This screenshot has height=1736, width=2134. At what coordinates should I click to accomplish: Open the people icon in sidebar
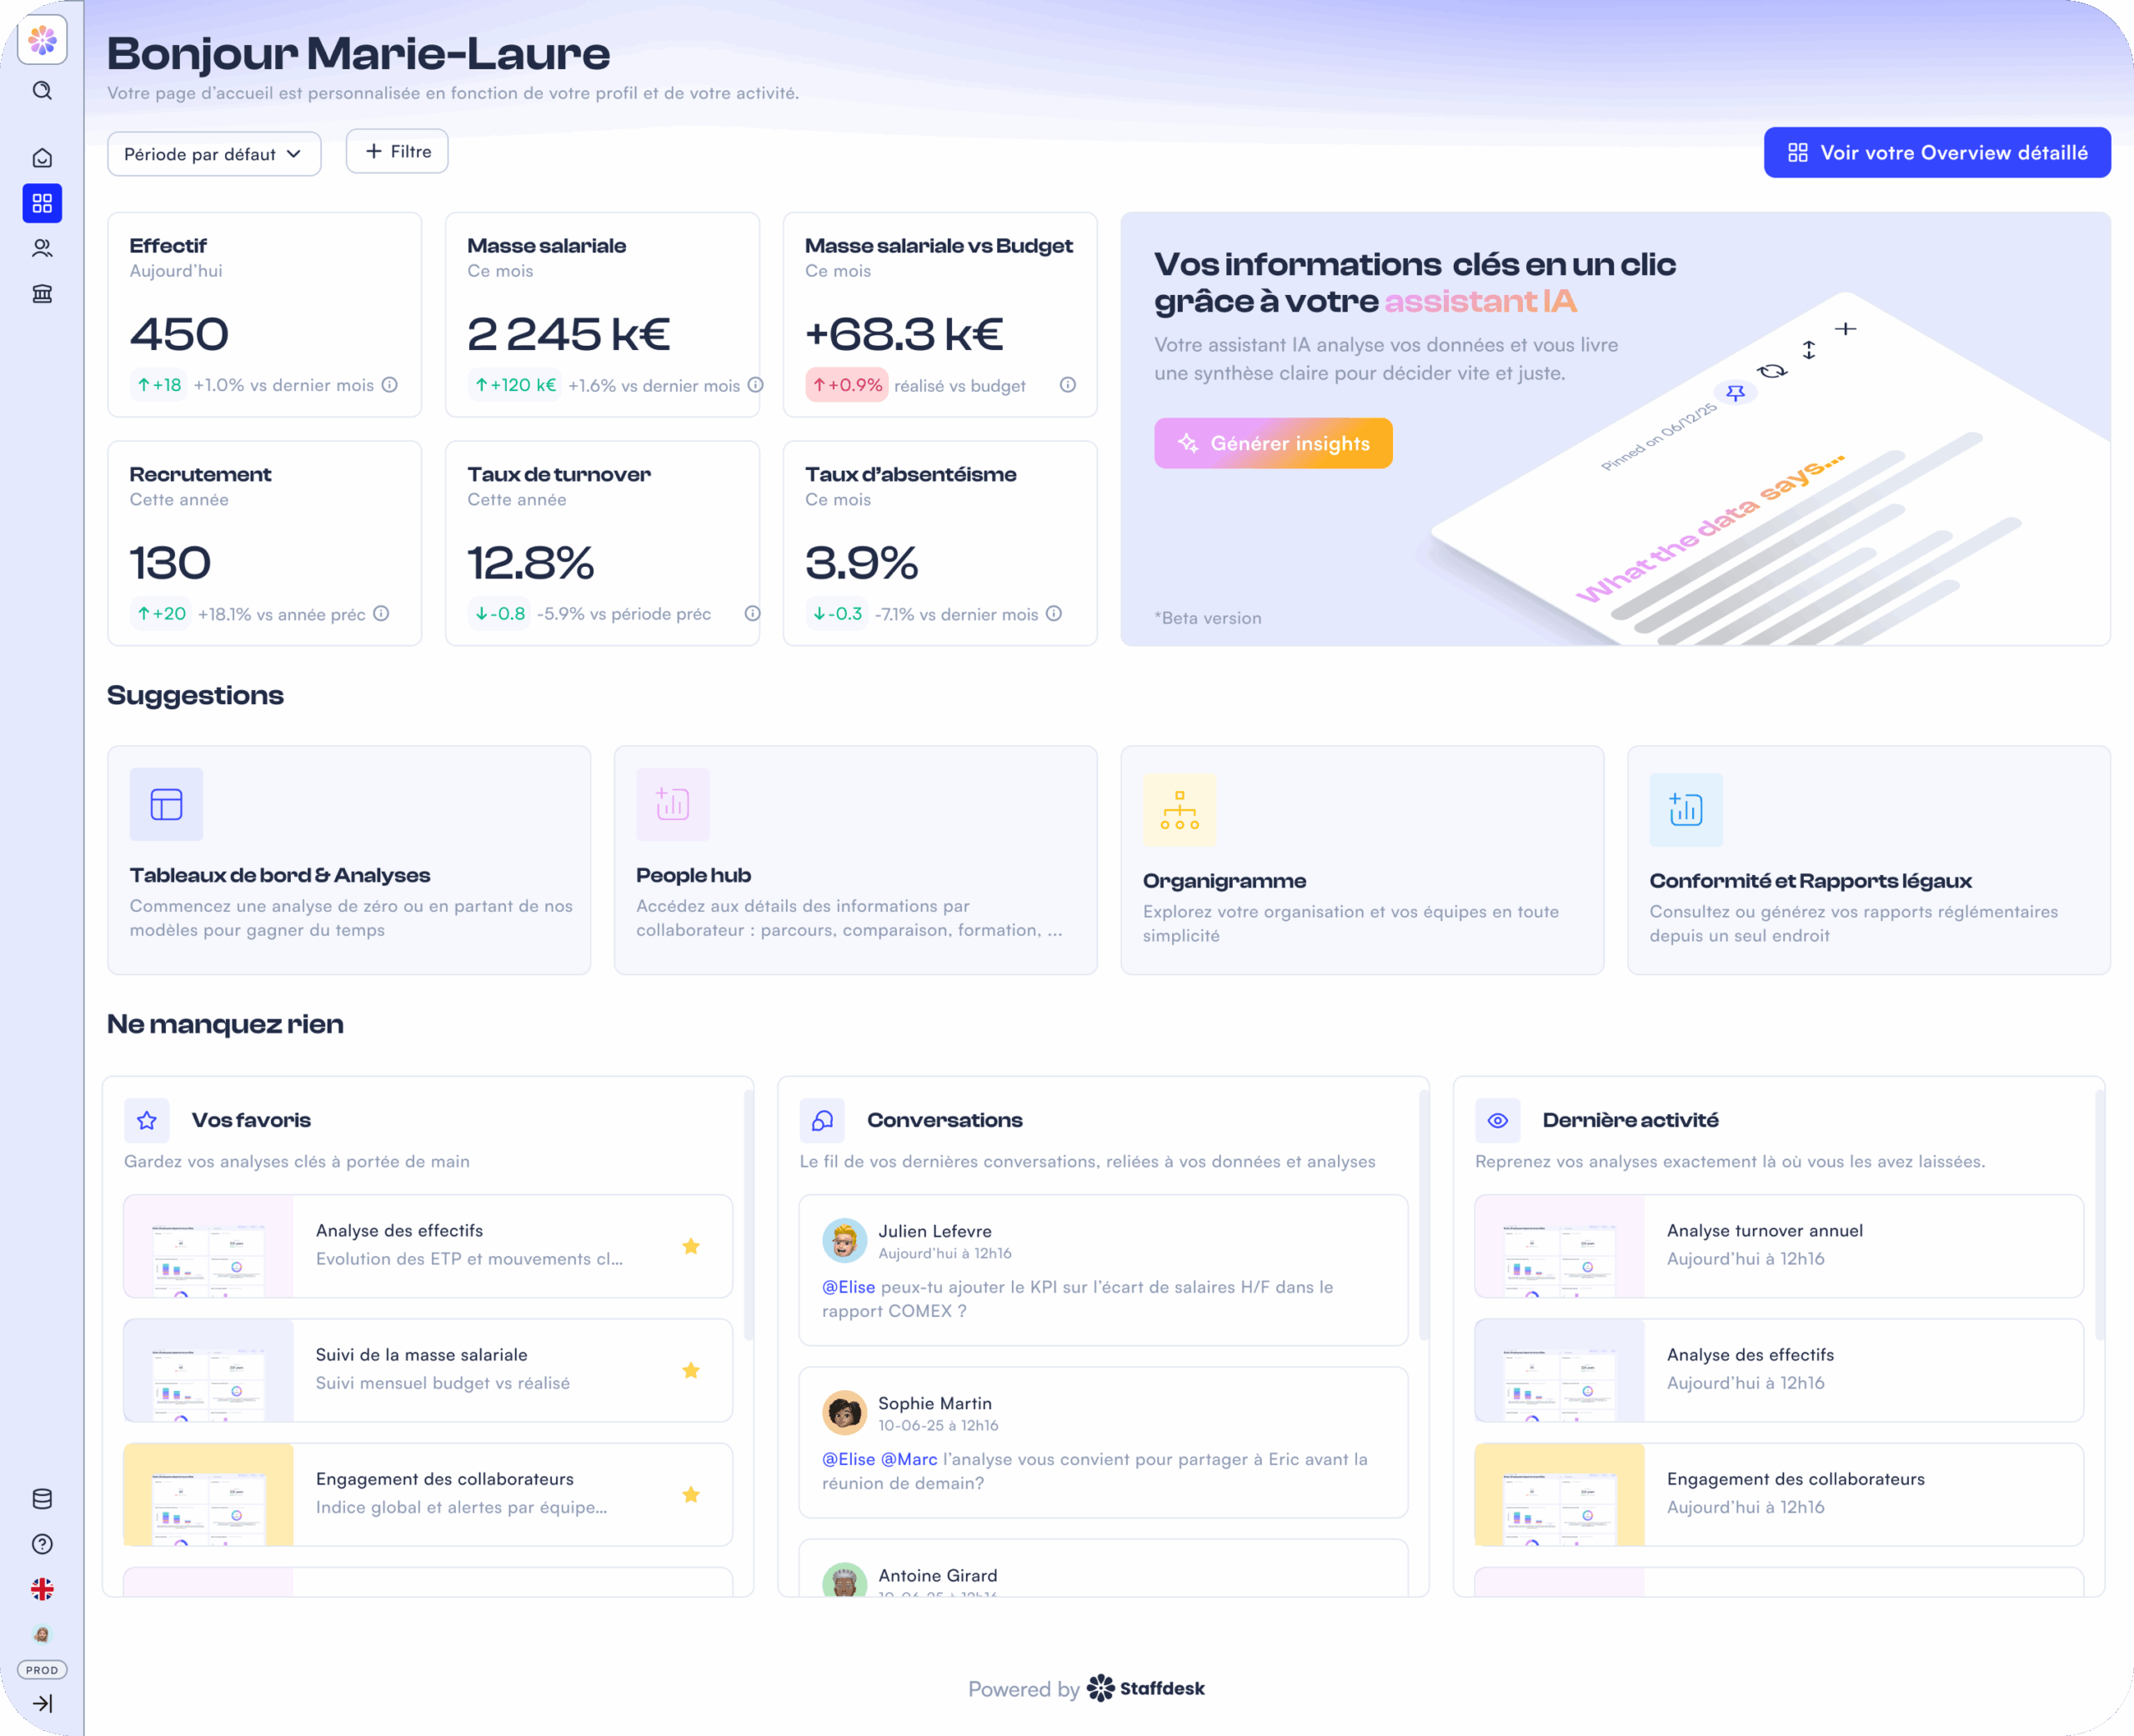pos(42,248)
